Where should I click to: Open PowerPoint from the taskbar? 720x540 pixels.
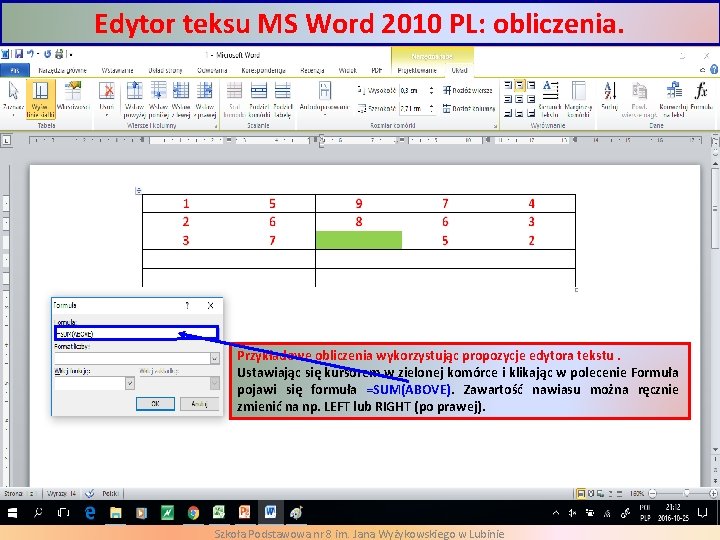pyautogui.click(x=244, y=512)
